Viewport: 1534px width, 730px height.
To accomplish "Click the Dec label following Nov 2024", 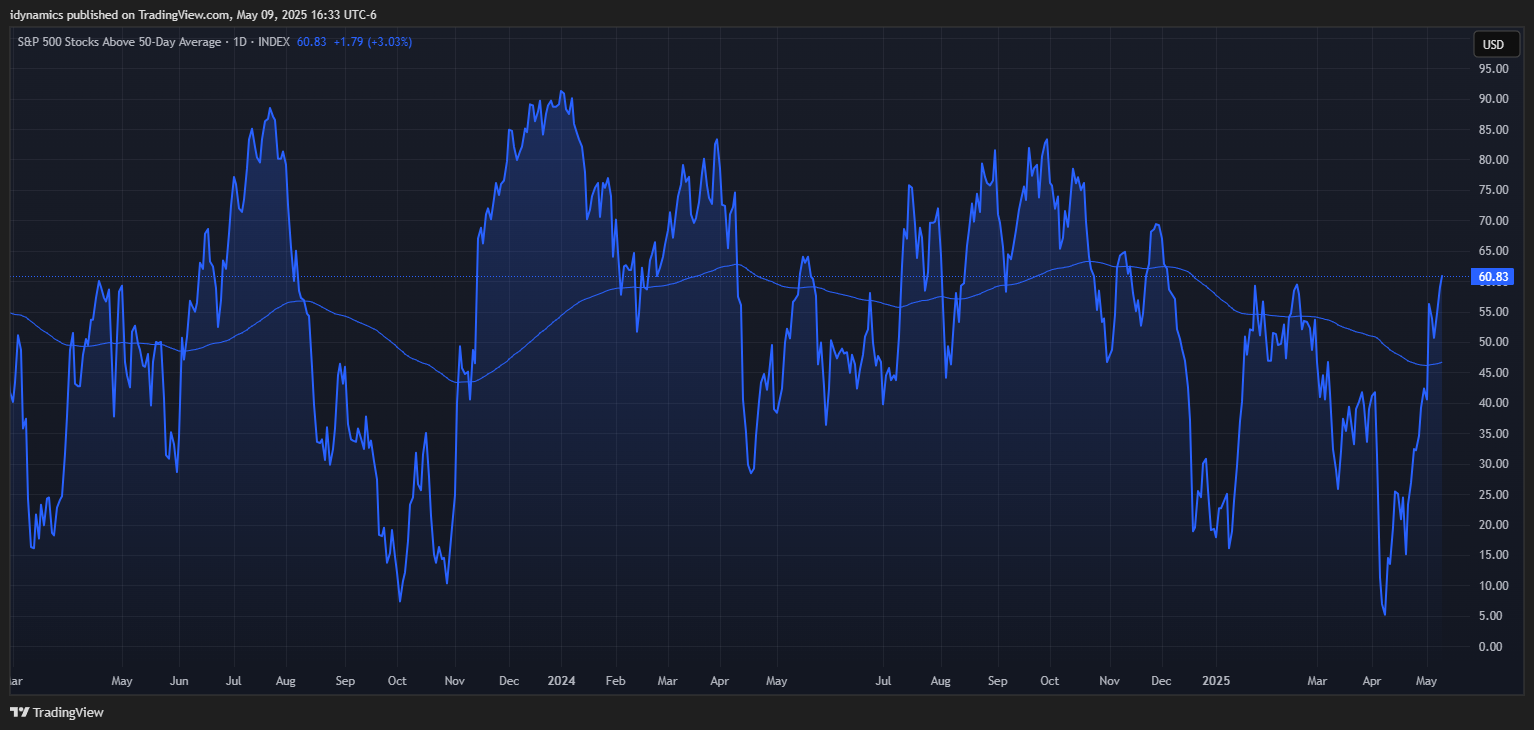I will 1161,681.
